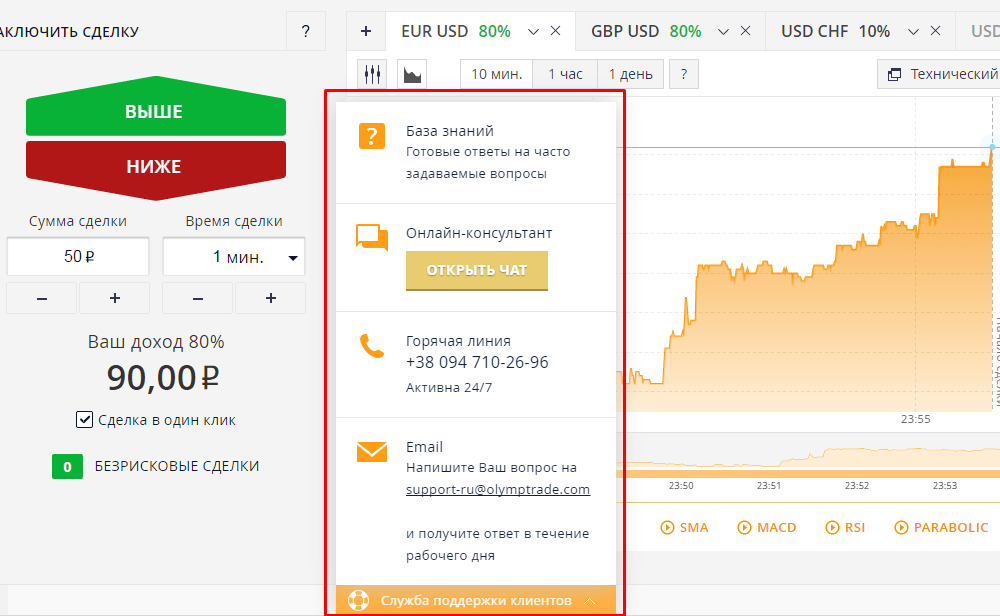This screenshot has width=1000, height=616.
Task: Click the Email envelope icon
Action: [x=372, y=451]
